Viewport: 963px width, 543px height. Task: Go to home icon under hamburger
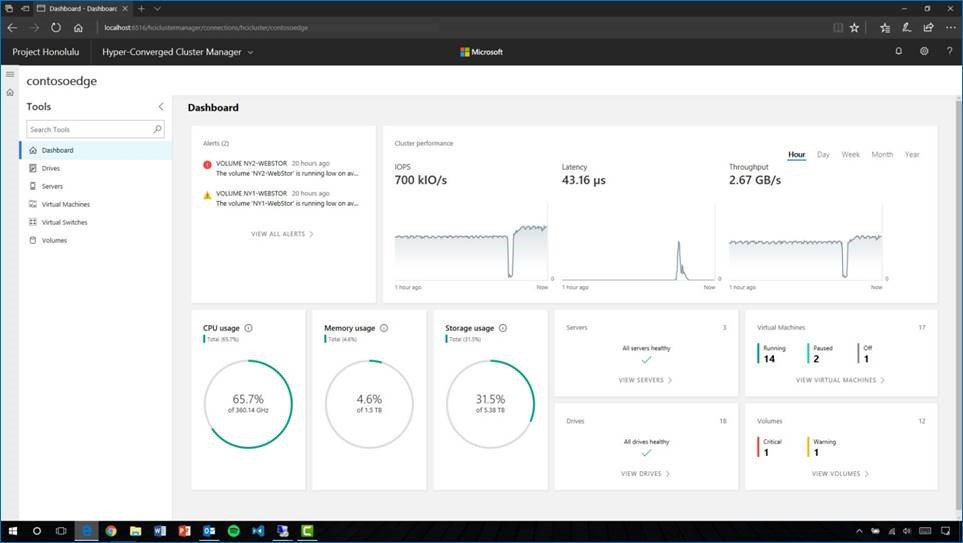pos(10,93)
